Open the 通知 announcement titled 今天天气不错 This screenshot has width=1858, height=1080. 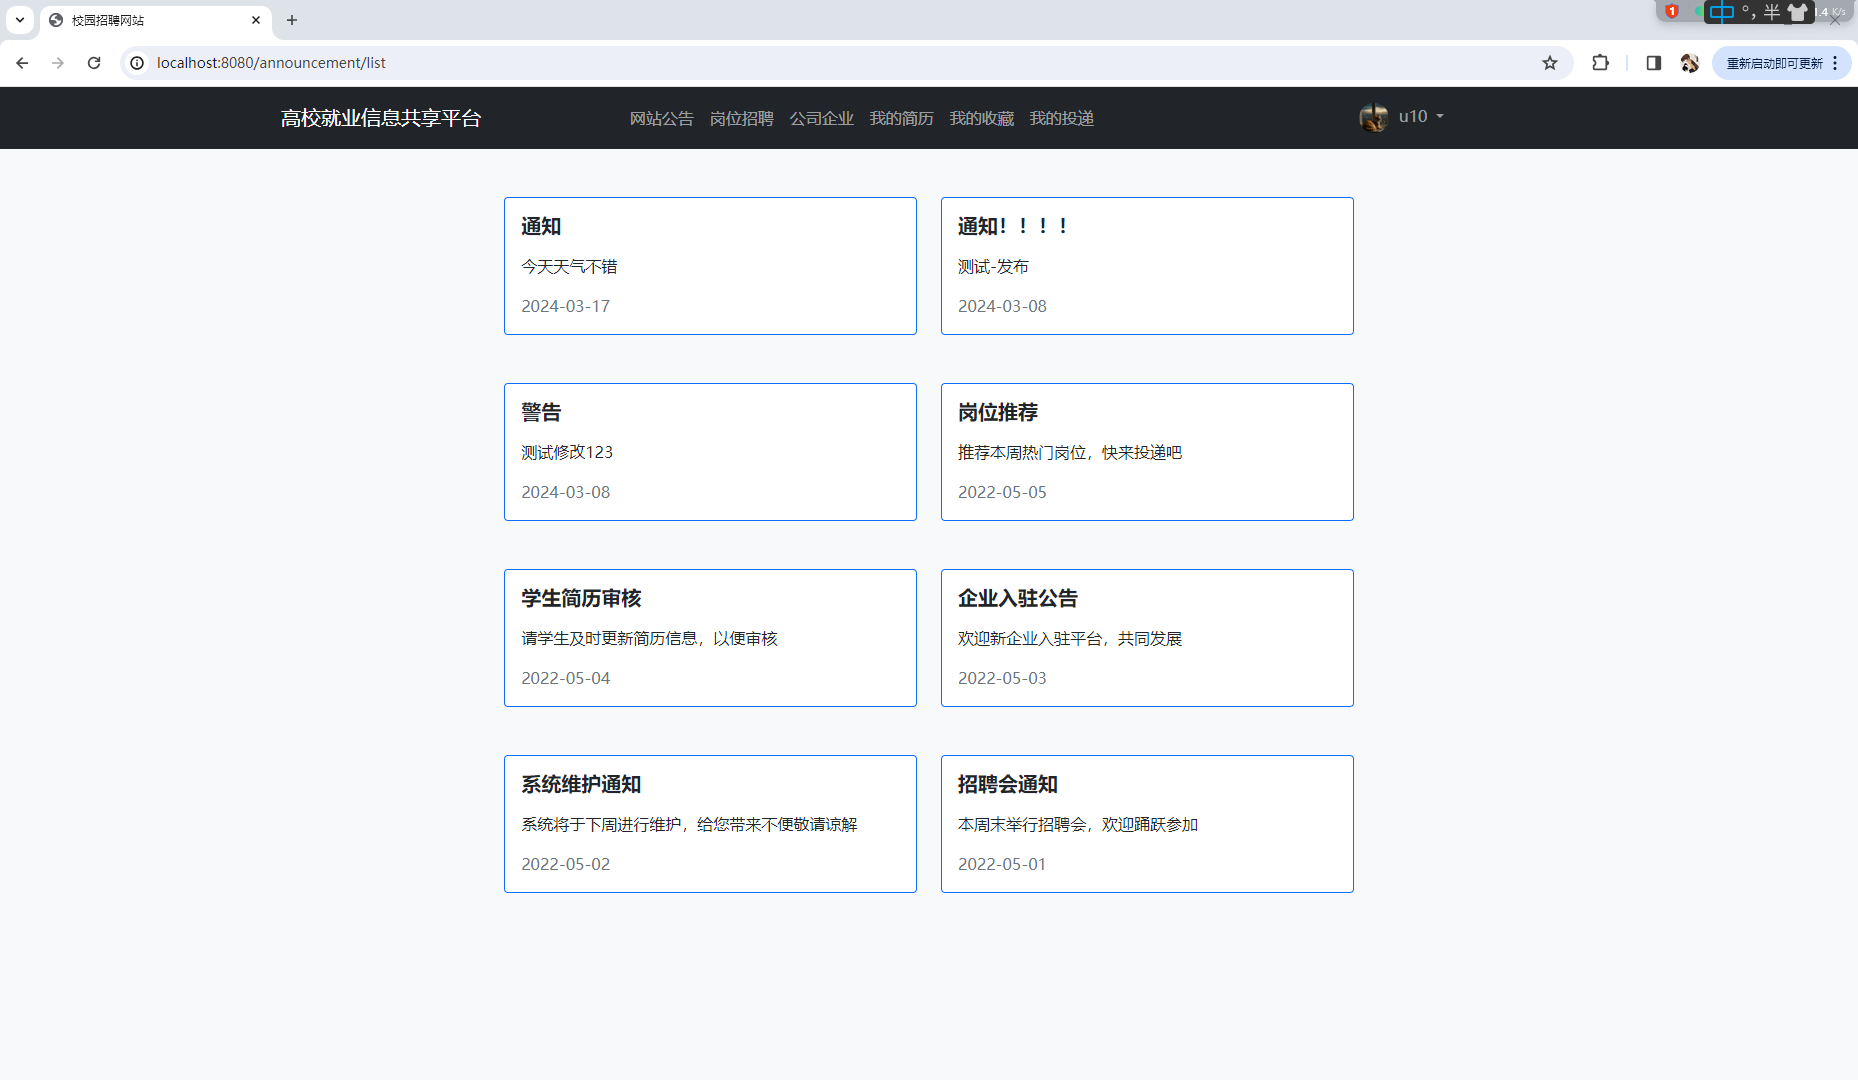point(710,266)
